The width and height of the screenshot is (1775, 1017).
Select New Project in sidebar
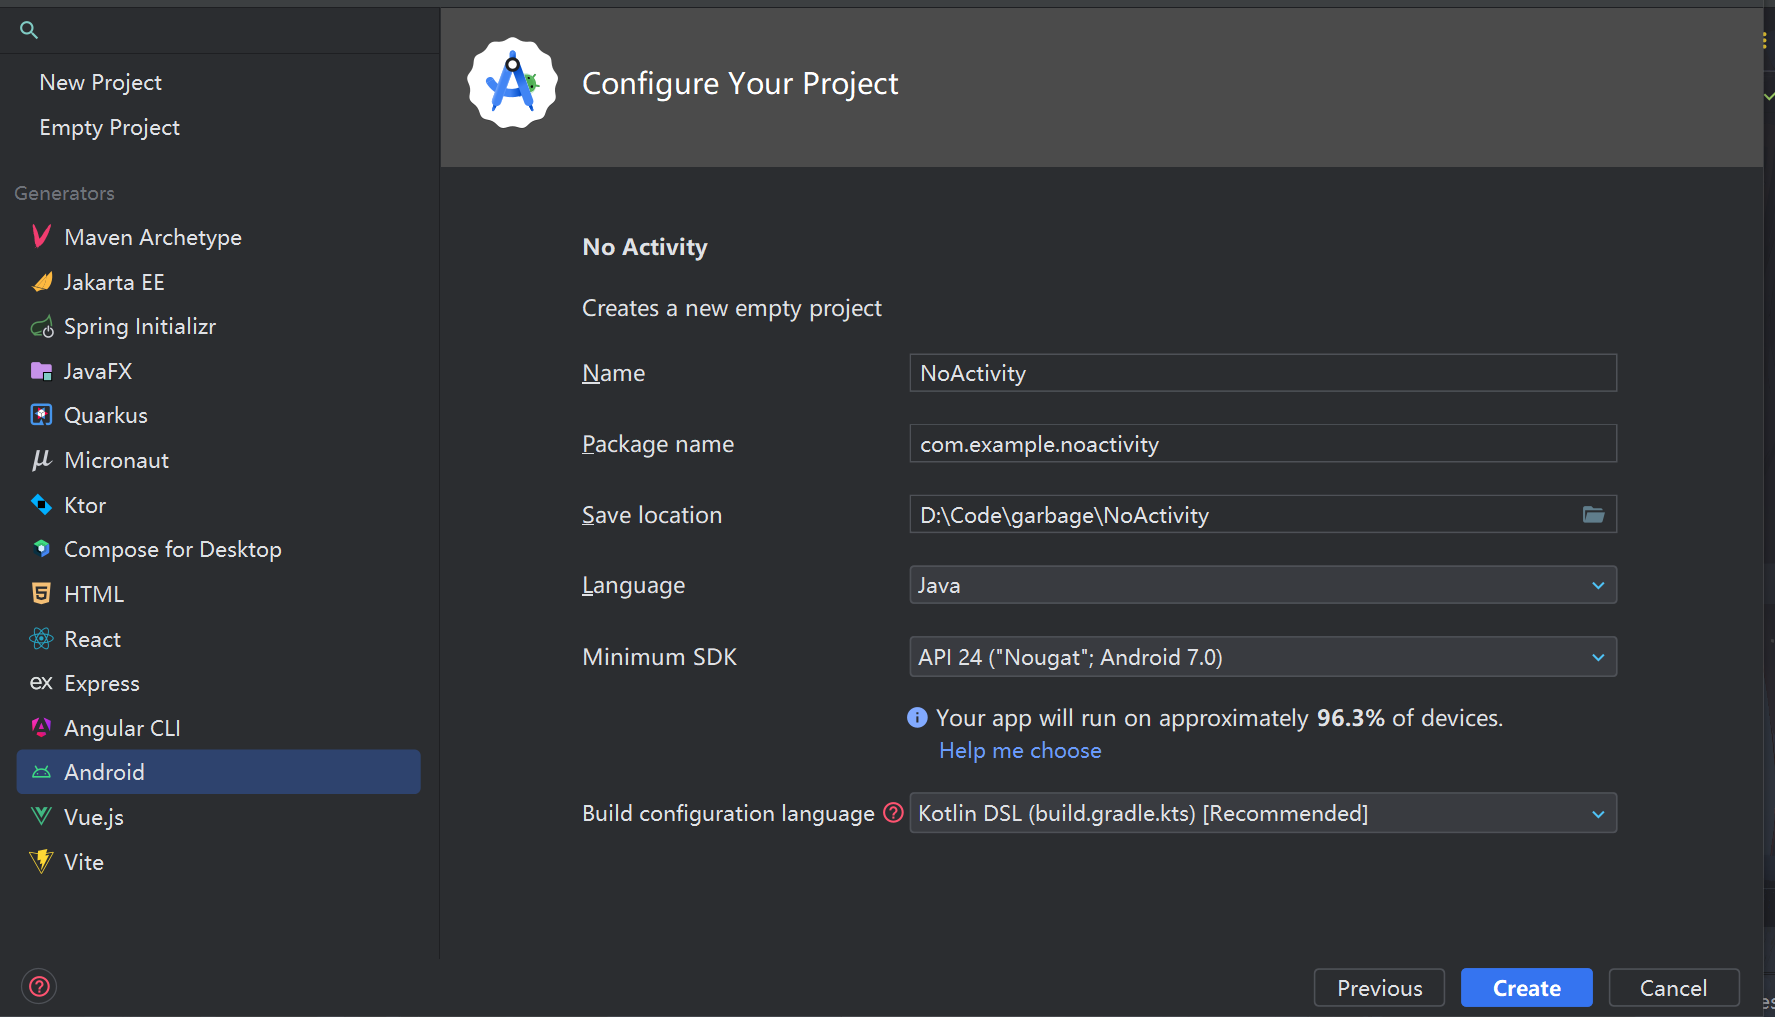click(x=100, y=83)
